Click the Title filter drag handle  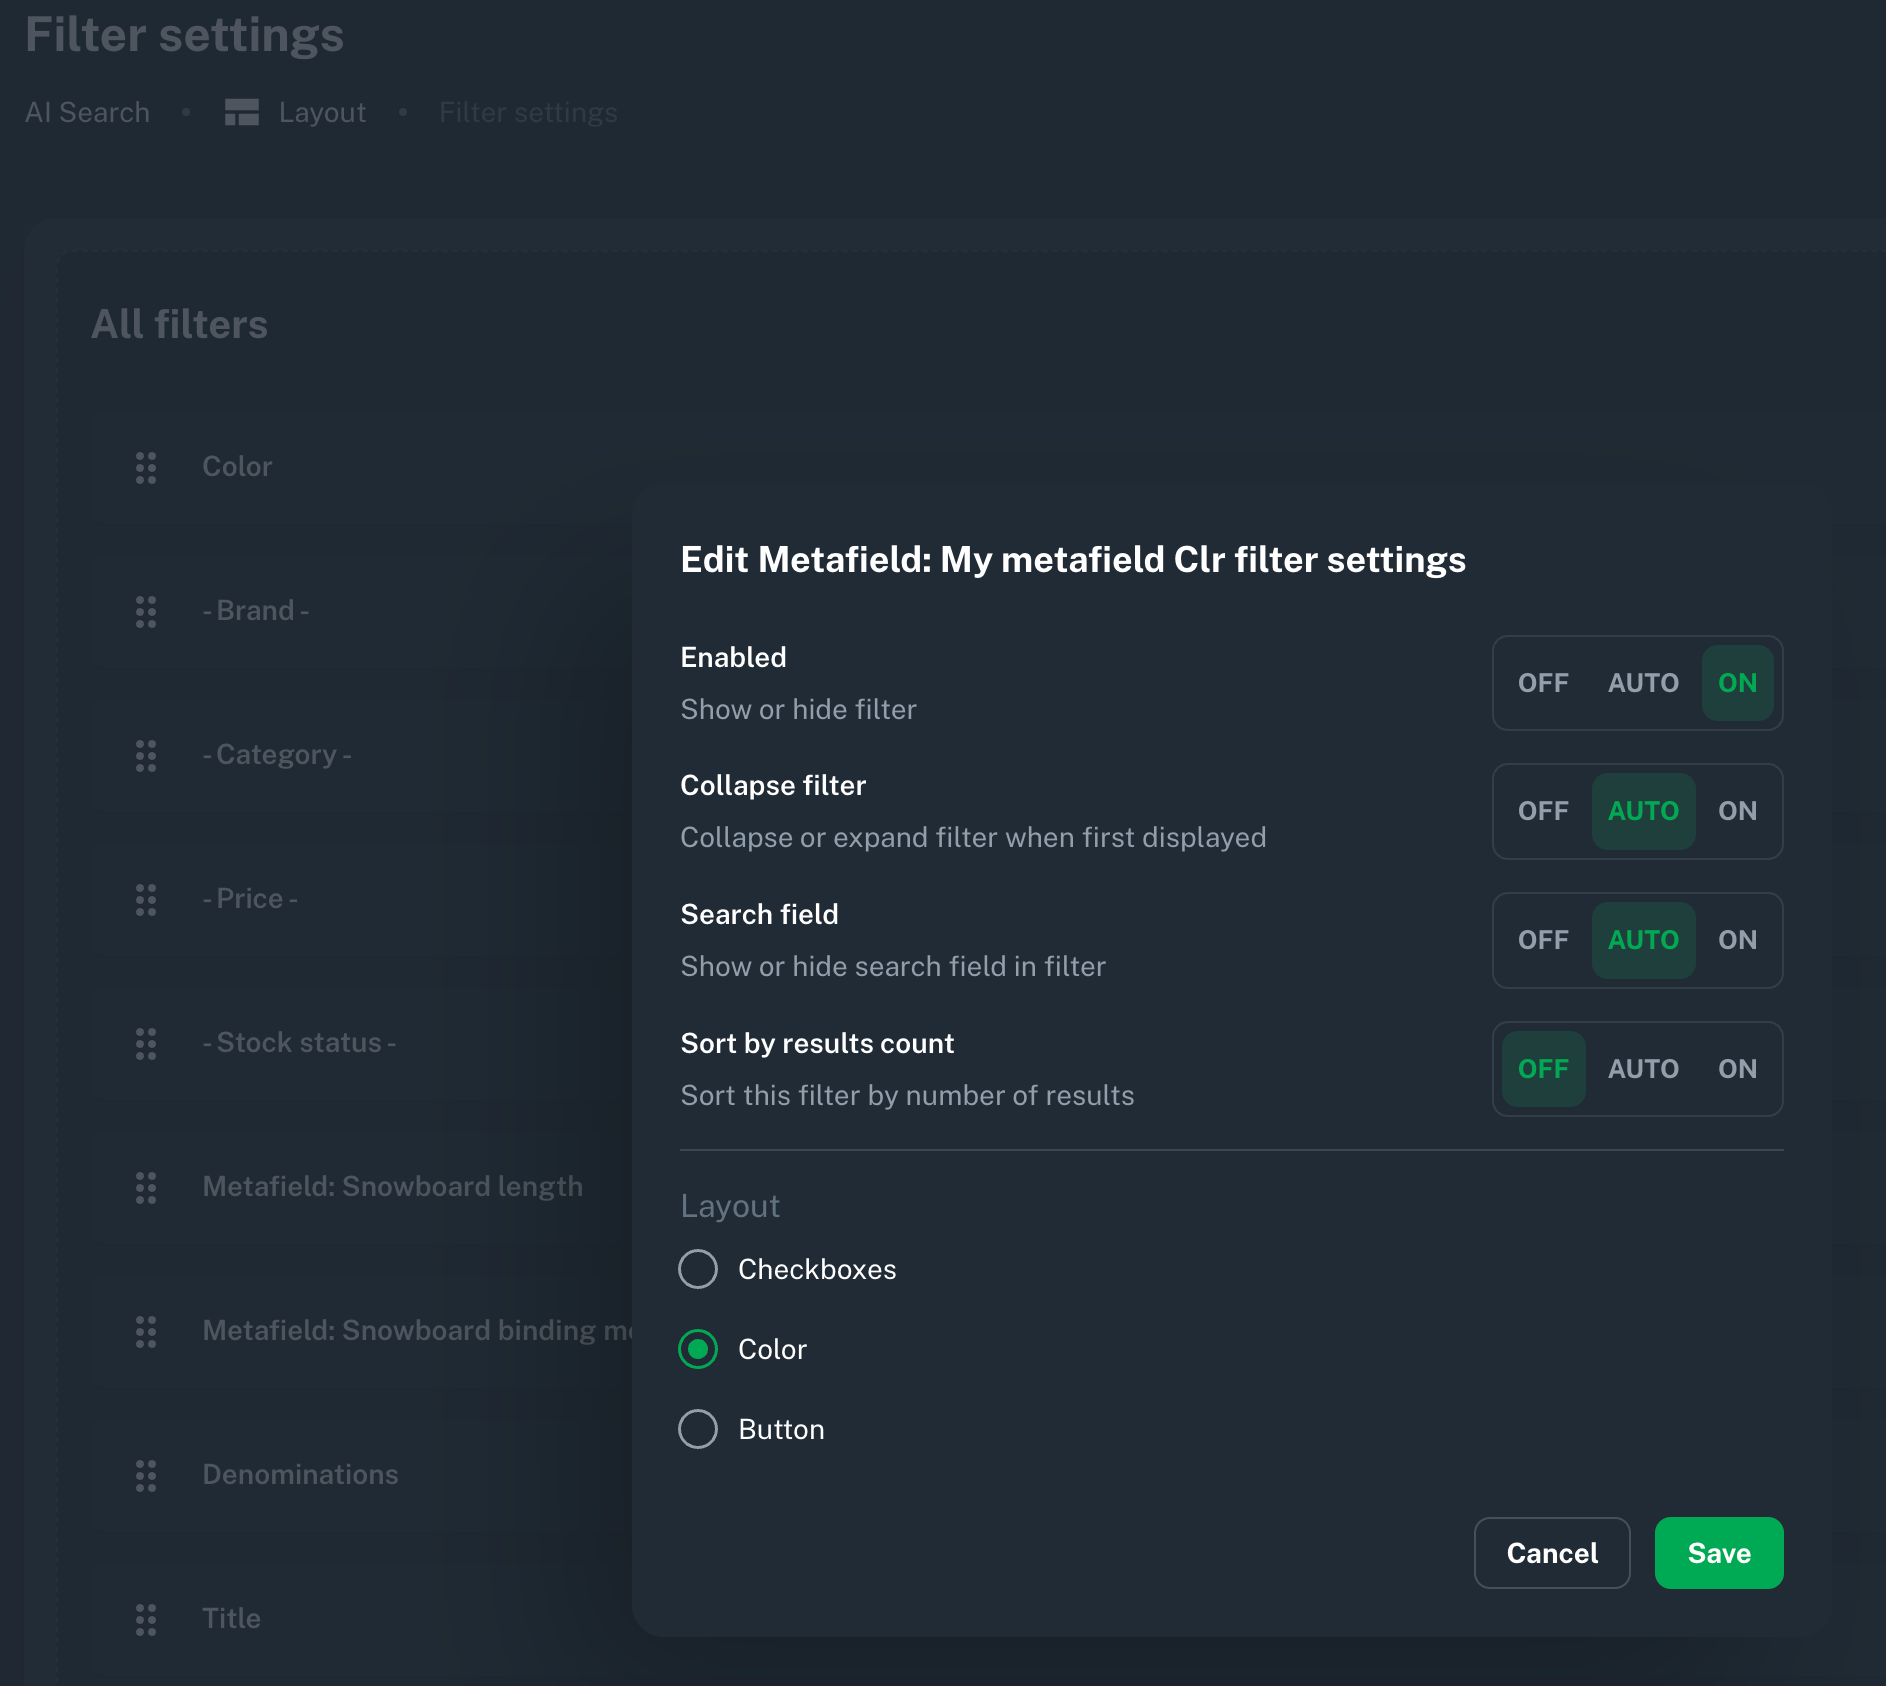click(146, 1619)
